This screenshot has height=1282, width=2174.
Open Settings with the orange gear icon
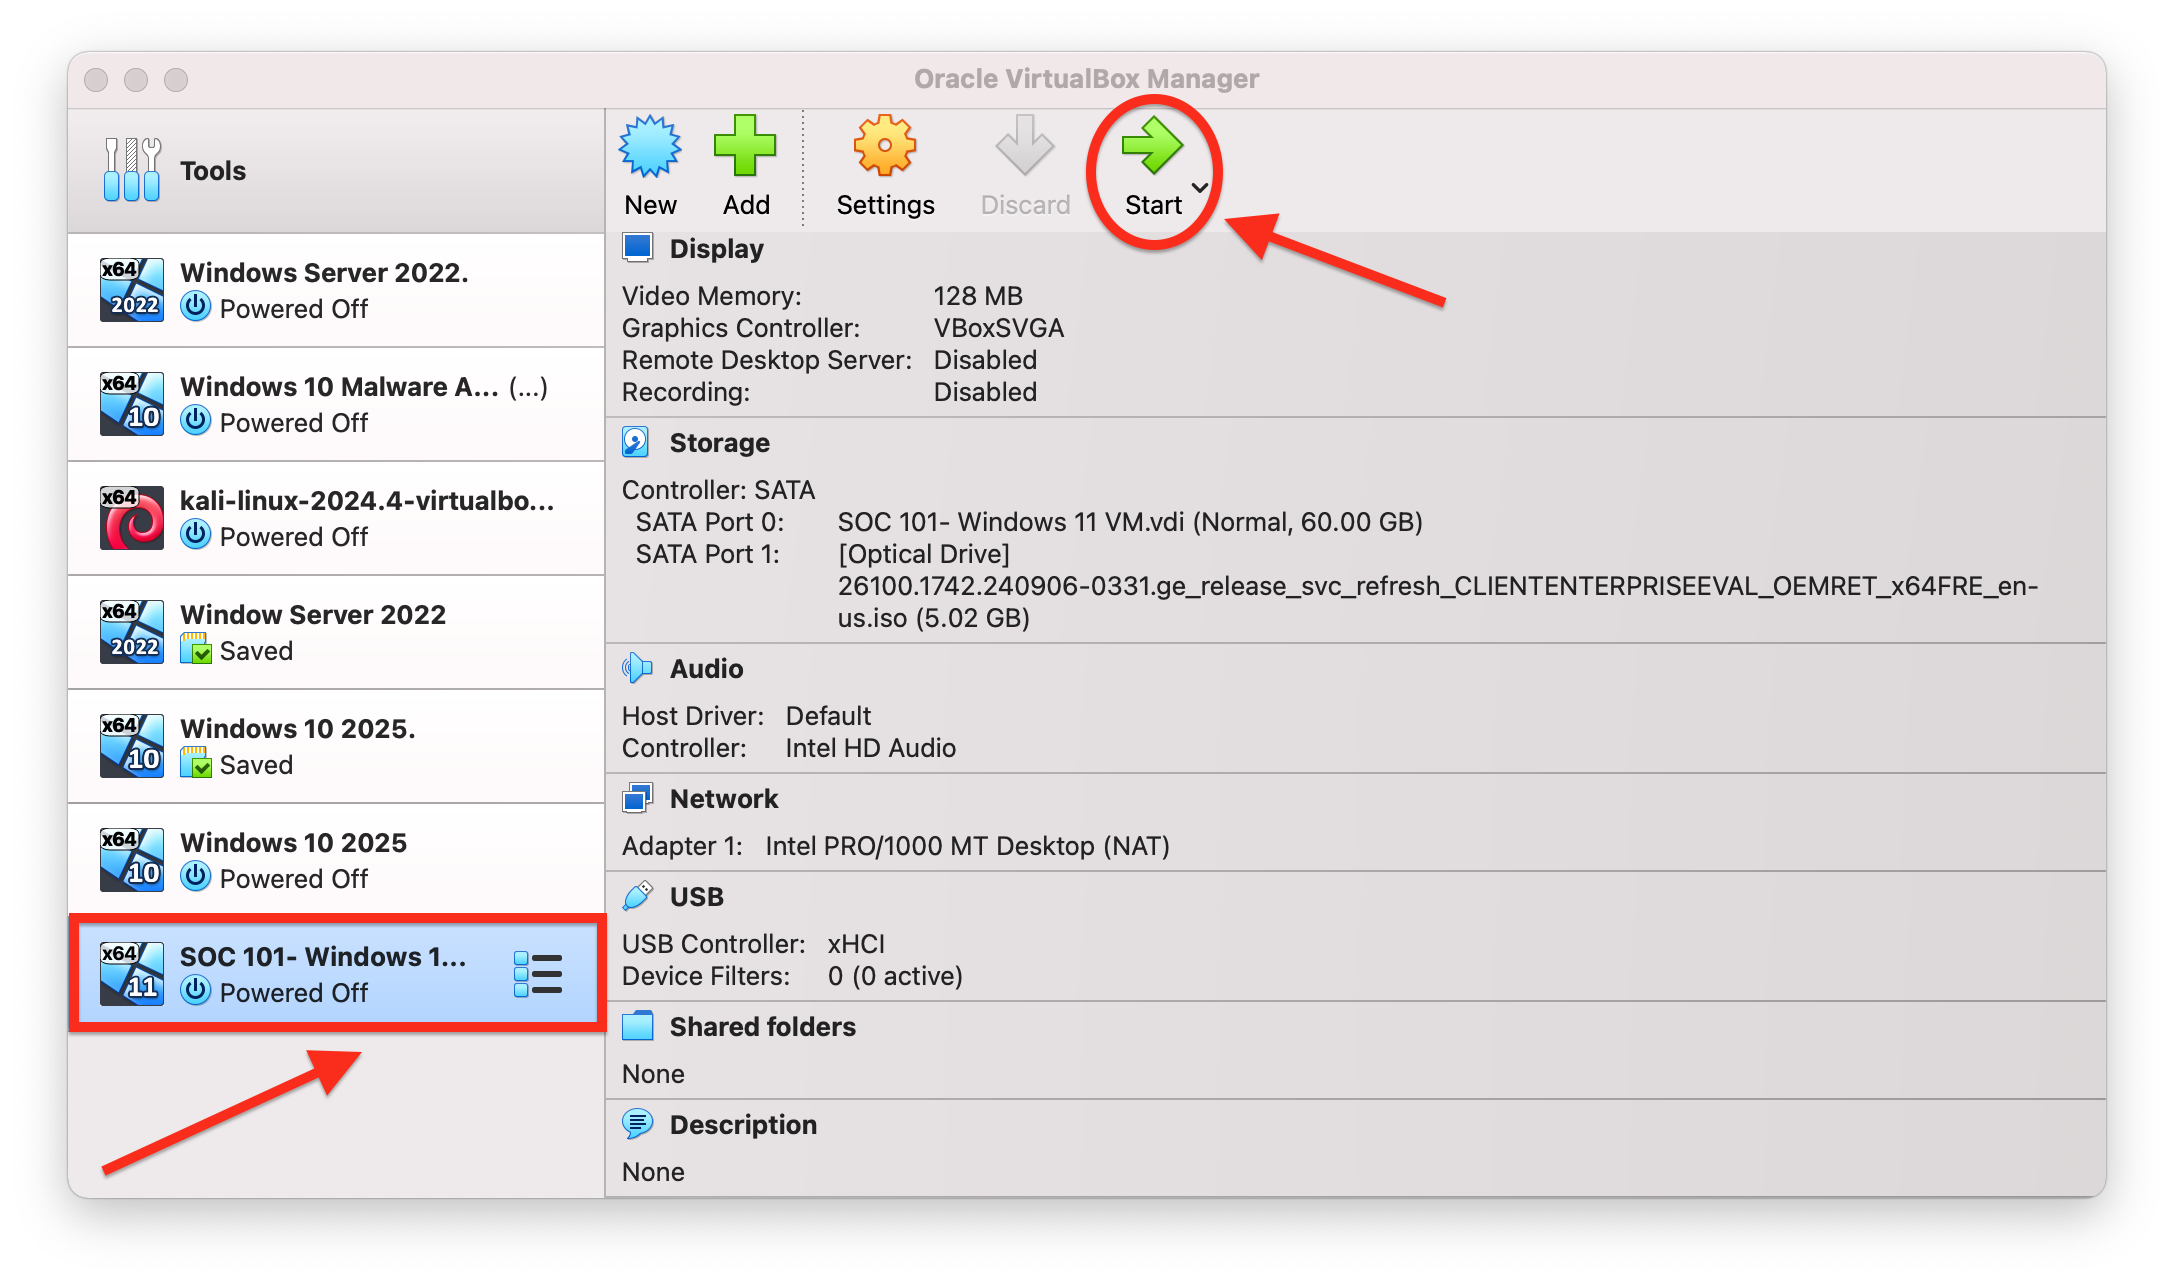pos(885,146)
